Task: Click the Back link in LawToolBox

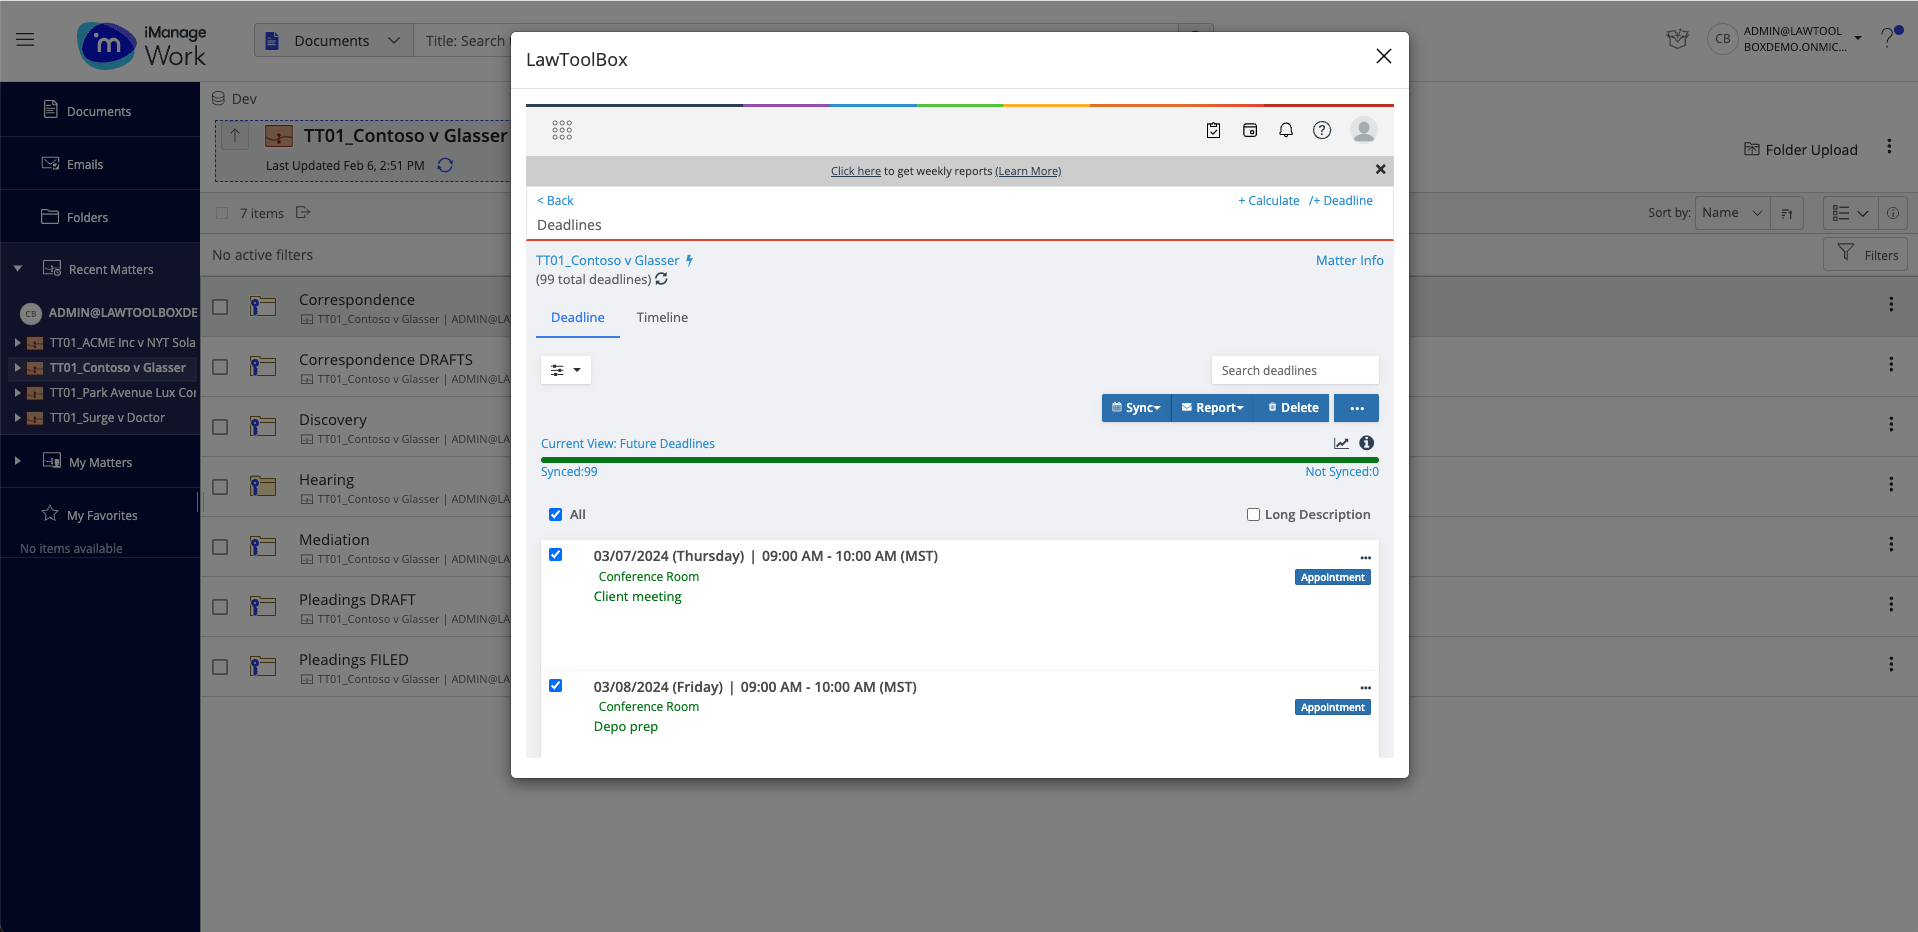Action: coord(555,201)
